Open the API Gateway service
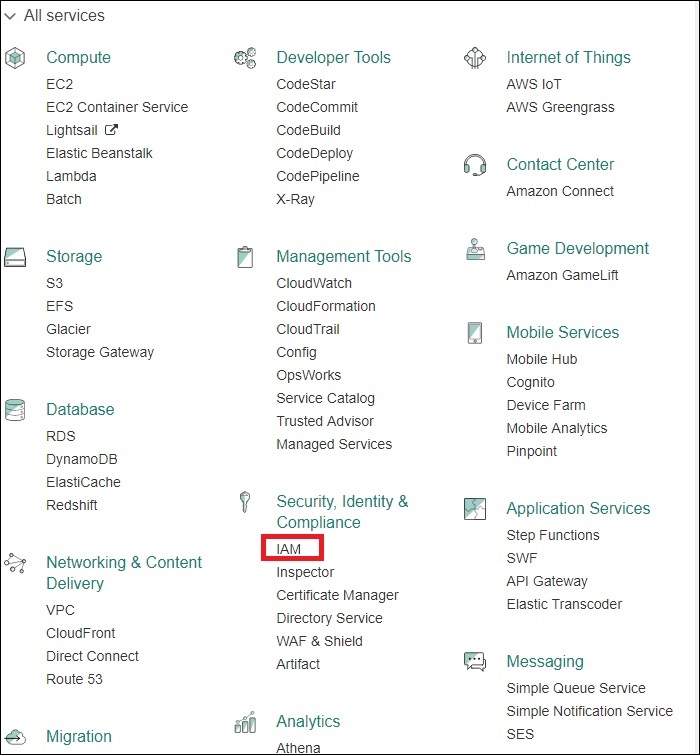 (547, 581)
